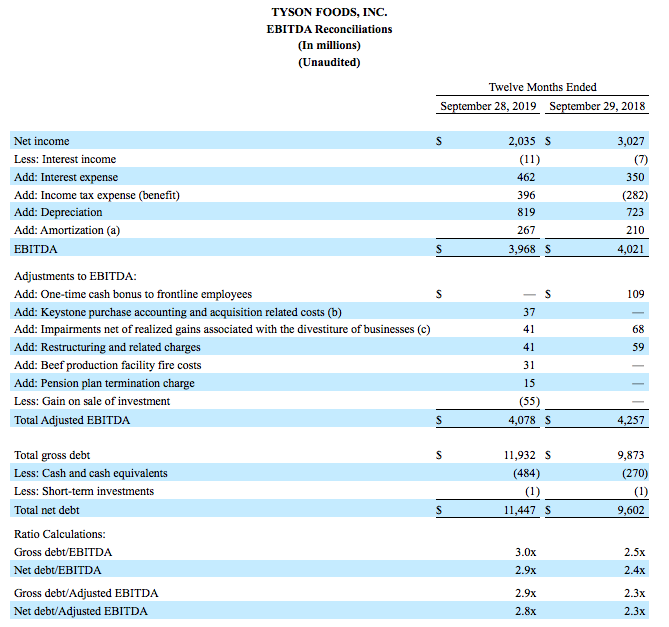Click Total net debt value 9,602
Viewport: 669px width, 627px height.
631,510
